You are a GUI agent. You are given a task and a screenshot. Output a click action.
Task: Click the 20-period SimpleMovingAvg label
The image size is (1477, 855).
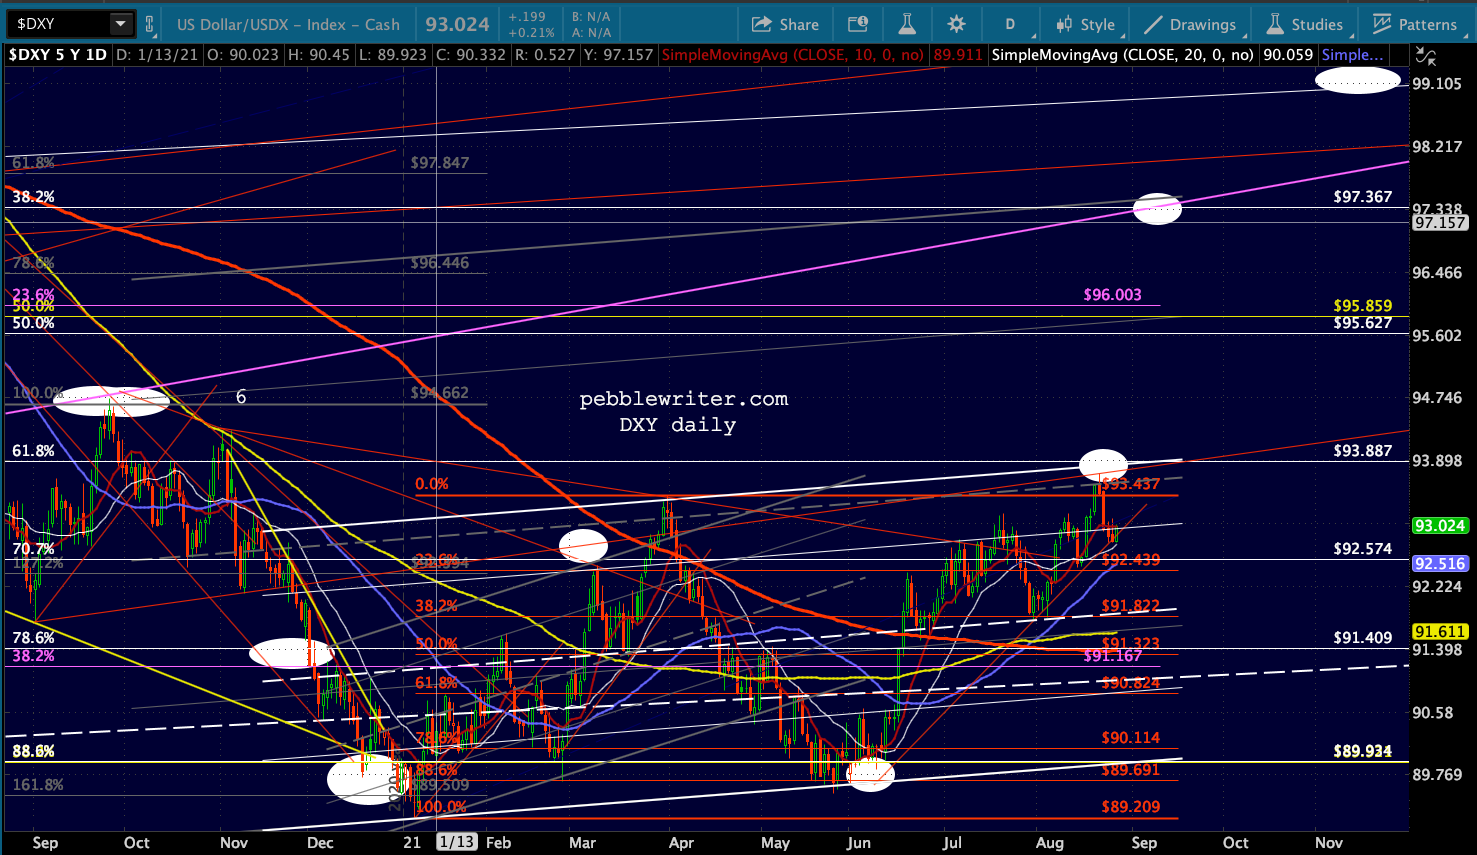coord(1122,55)
